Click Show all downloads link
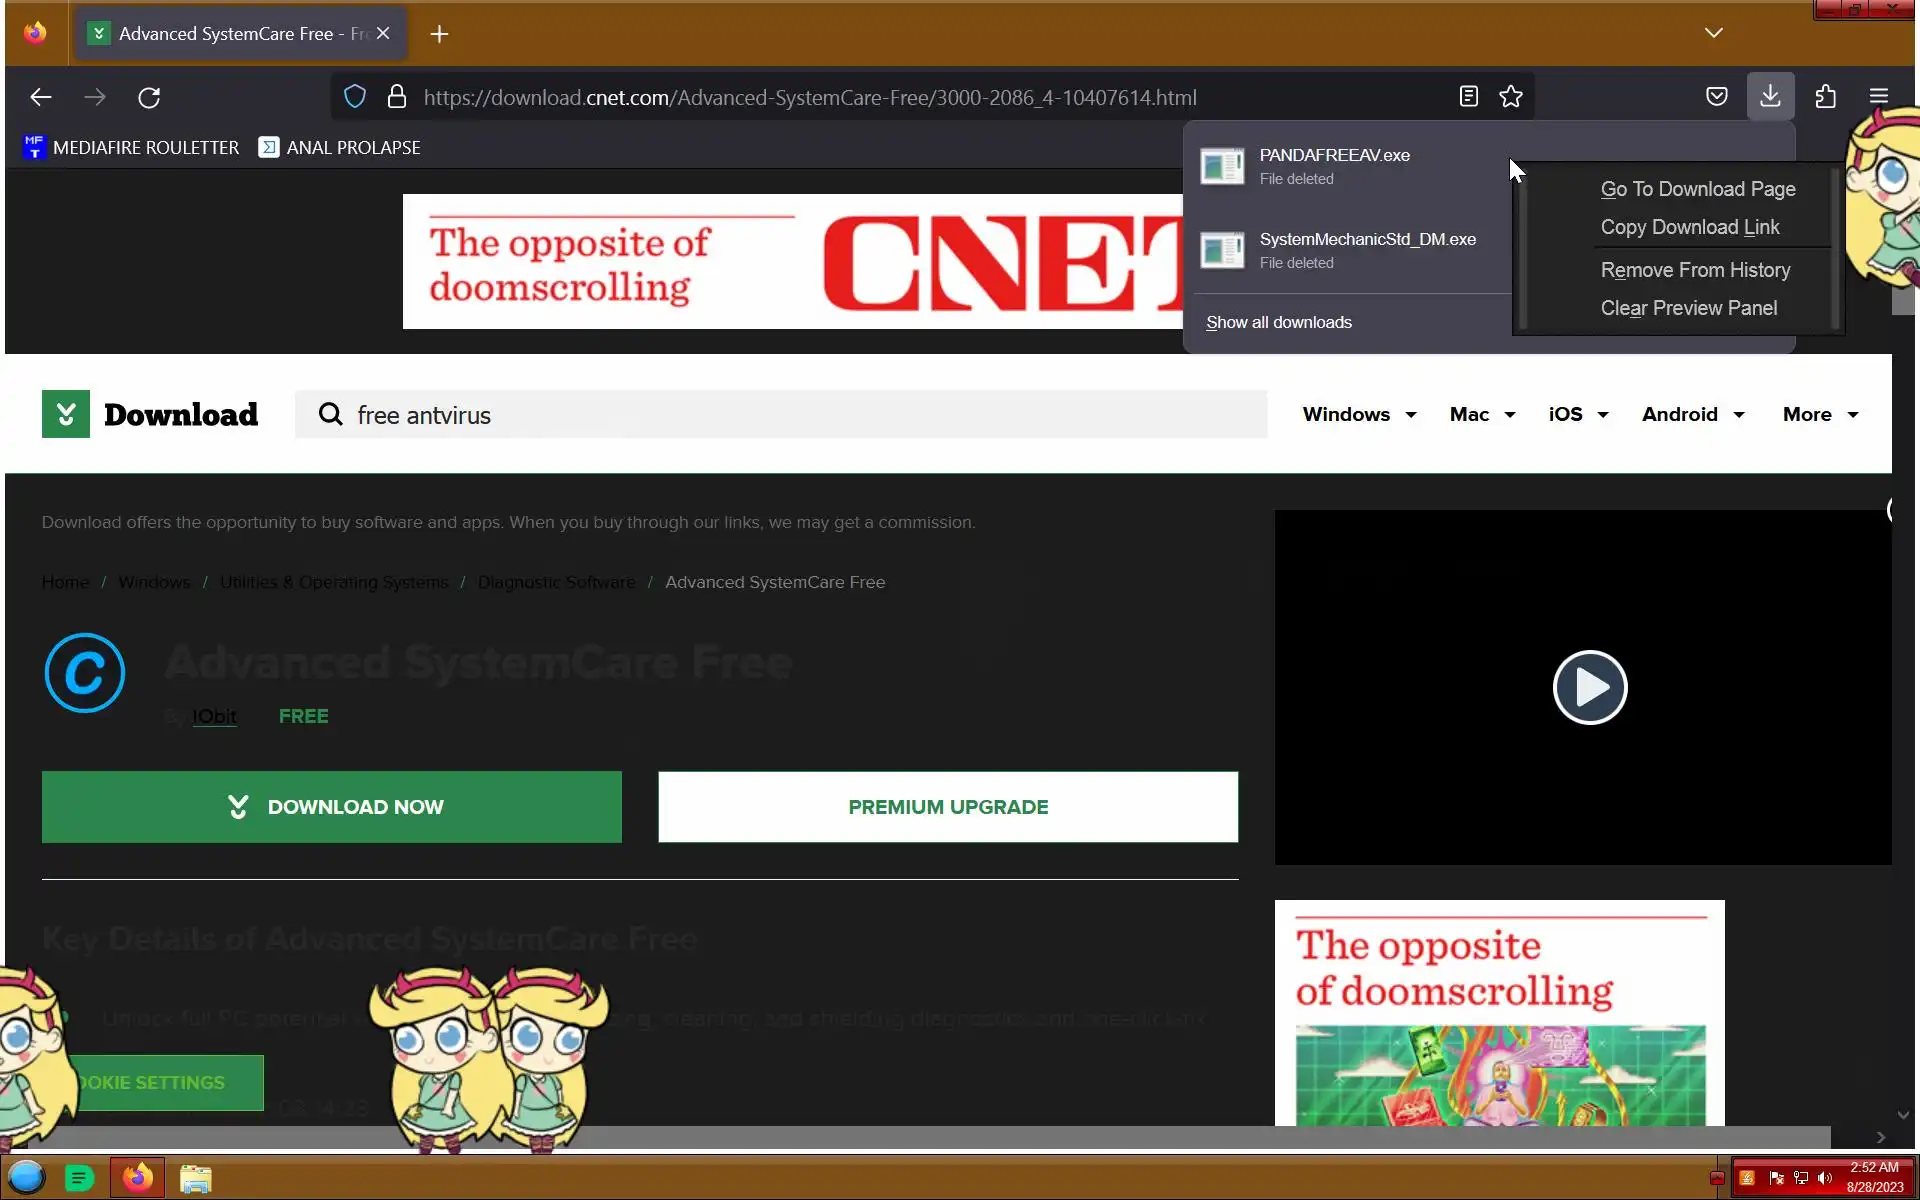The image size is (1920, 1200). coord(1278,322)
